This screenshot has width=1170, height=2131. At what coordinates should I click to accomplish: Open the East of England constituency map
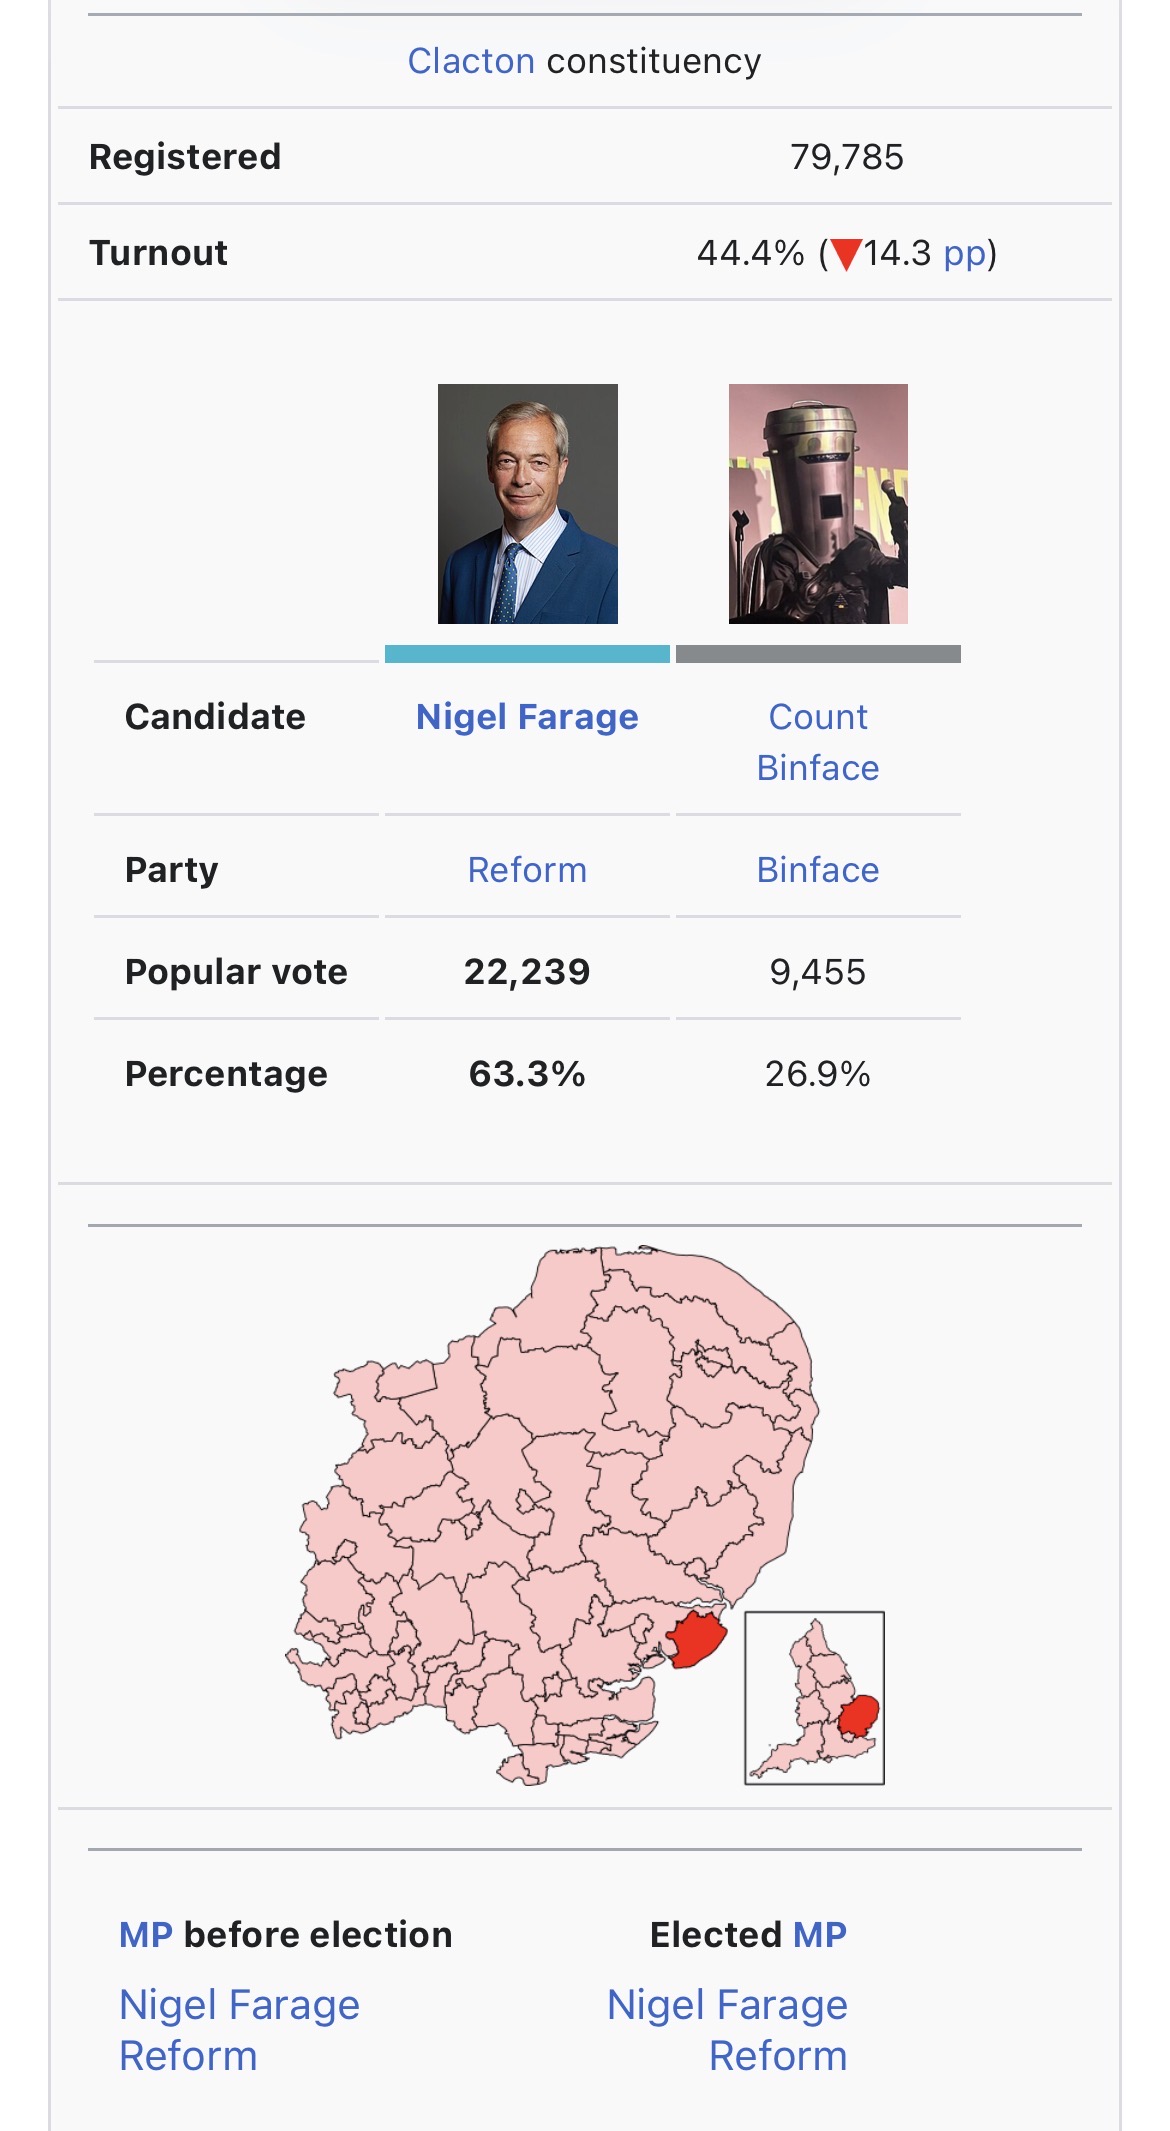pos(553,1515)
